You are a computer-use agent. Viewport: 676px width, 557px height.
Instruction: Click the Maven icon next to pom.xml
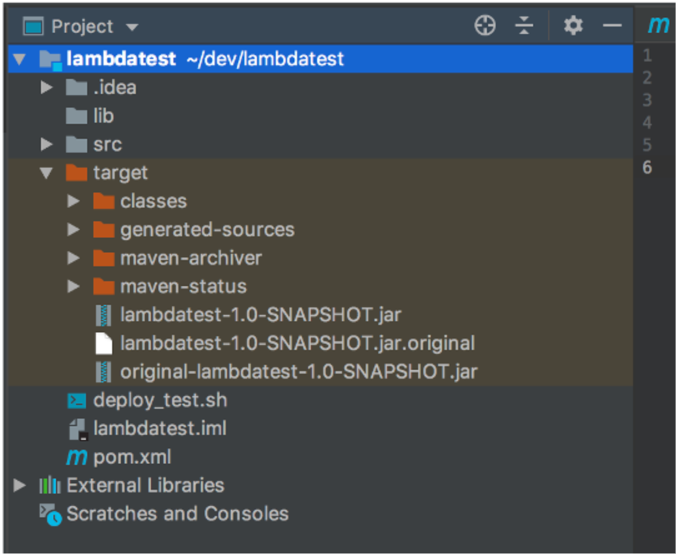pyautogui.click(x=76, y=458)
